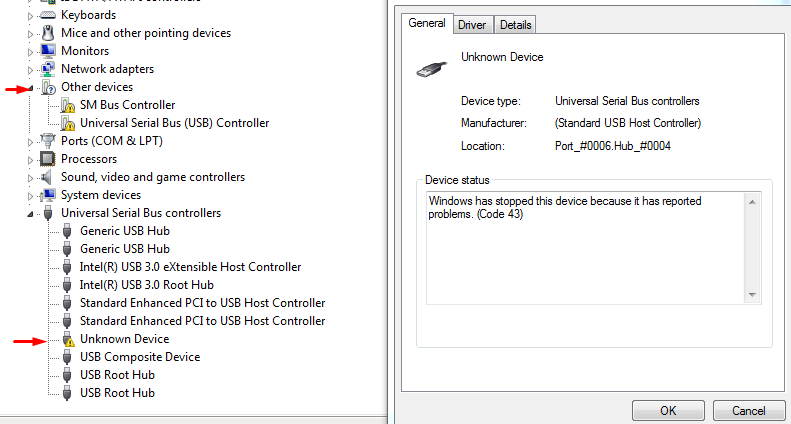This screenshot has height=424, width=791.
Task: Click the Processors category icon
Action: coord(47,159)
